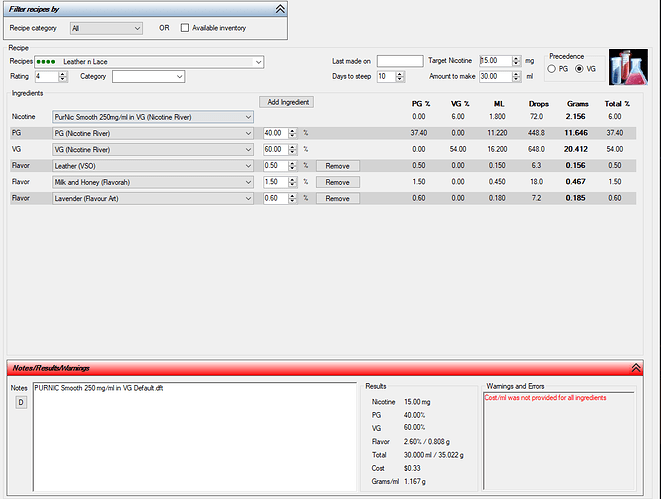This screenshot has width=661, height=499.
Task: Remove the Lavender (Flavour Art) flavor
Action: (338, 199)
